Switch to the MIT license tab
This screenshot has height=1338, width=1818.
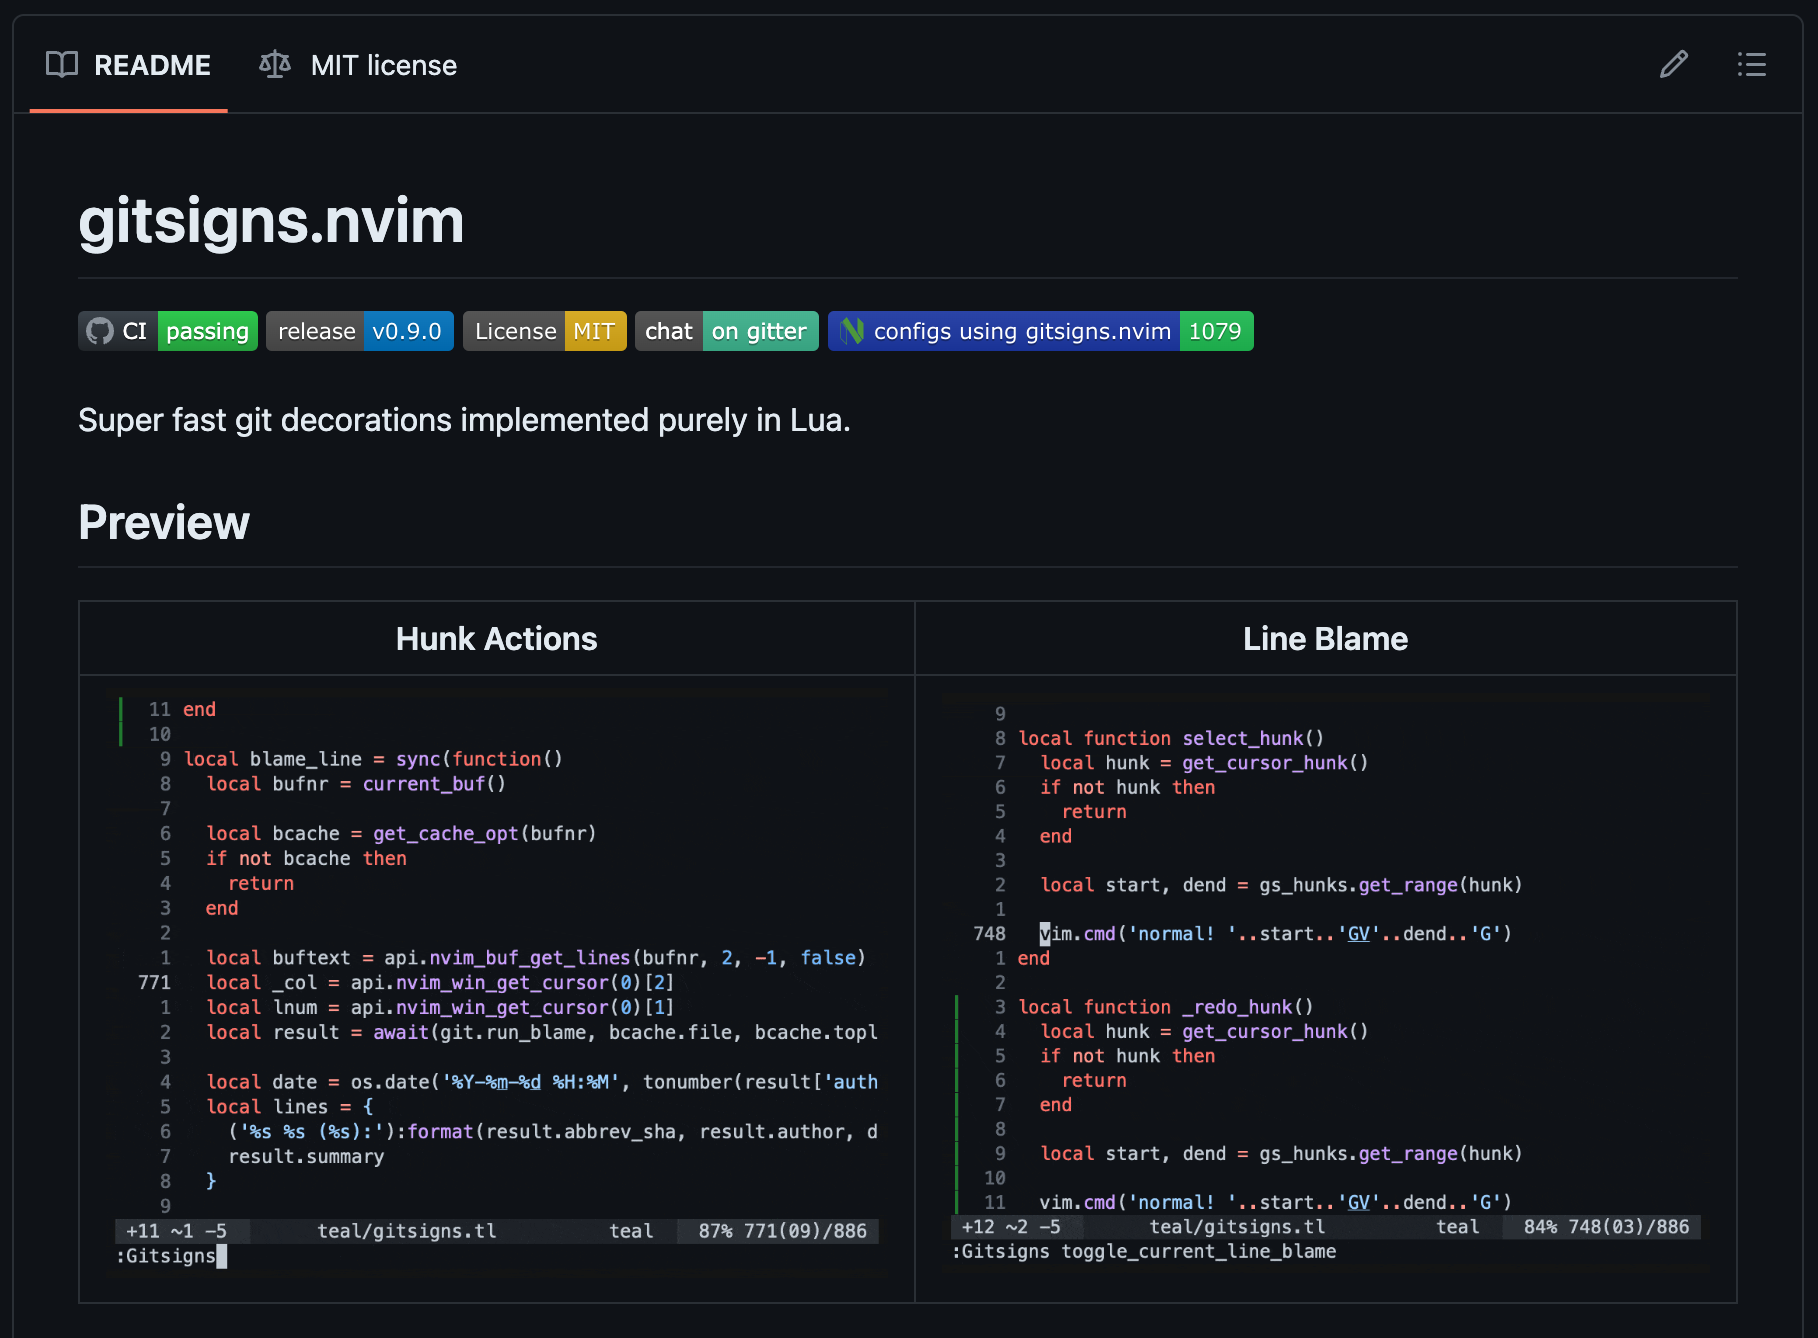383,65
